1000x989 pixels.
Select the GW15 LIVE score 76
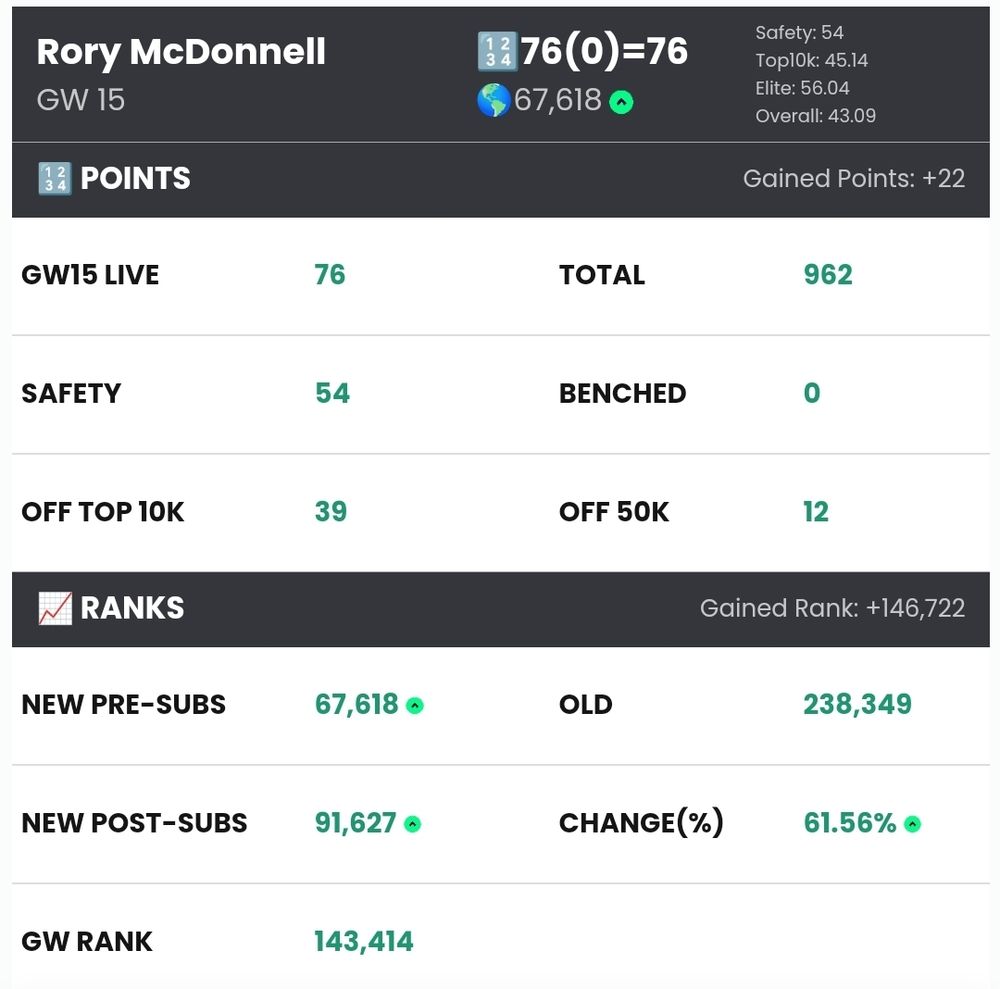pyautogui.click(x=330, y=275)
